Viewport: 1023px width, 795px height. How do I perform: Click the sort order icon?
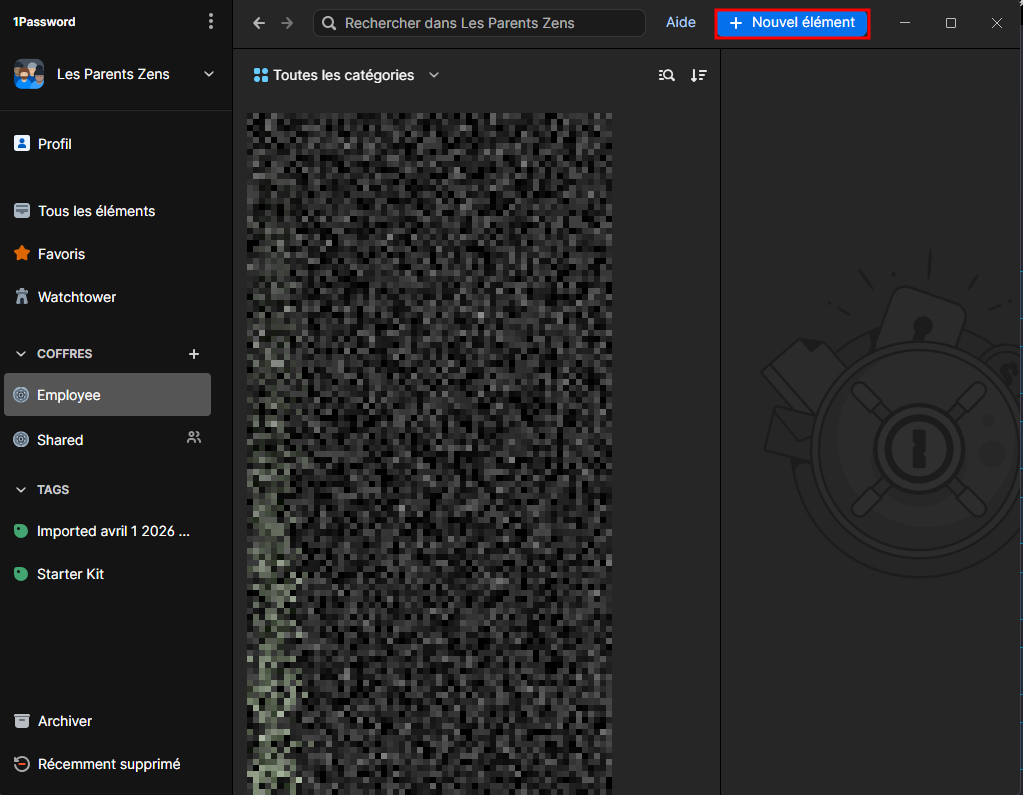[698, 75]
